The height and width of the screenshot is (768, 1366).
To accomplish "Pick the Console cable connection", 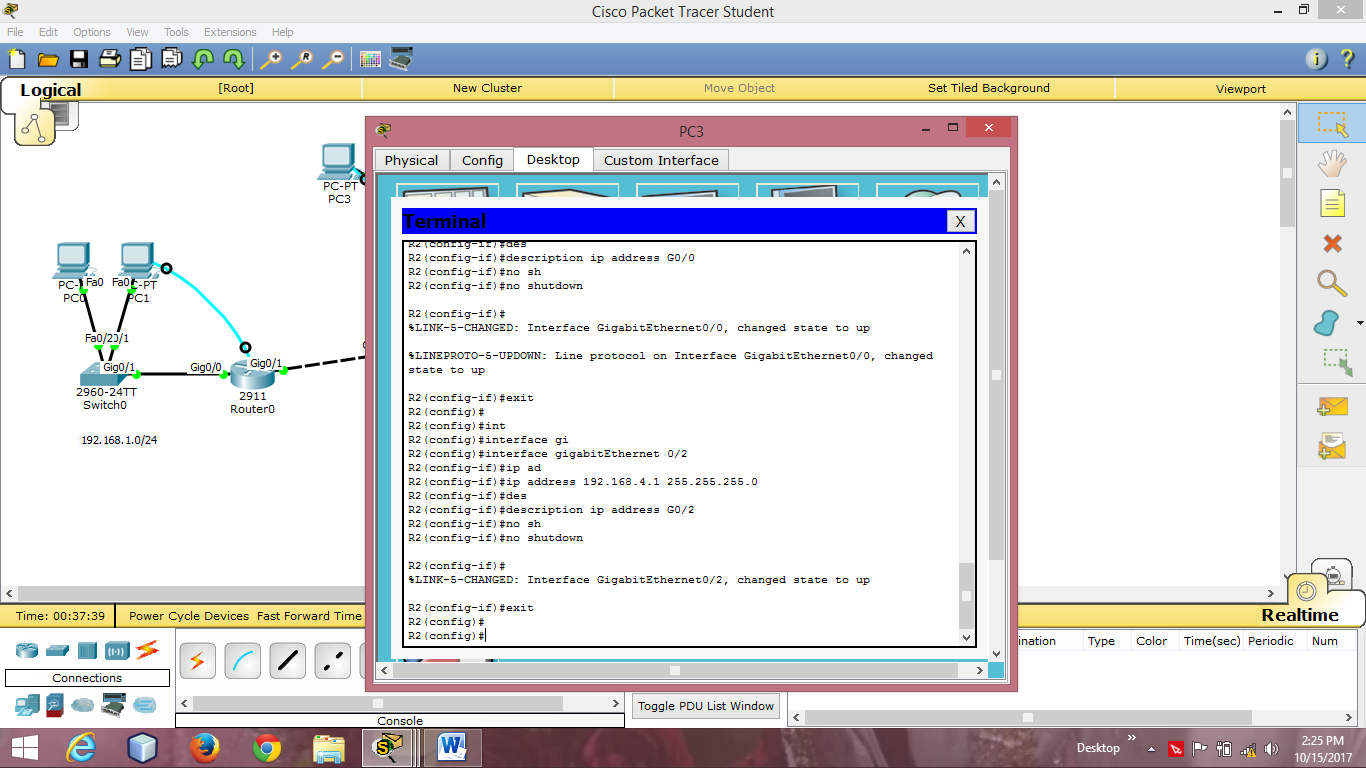I will click(242, 660).
